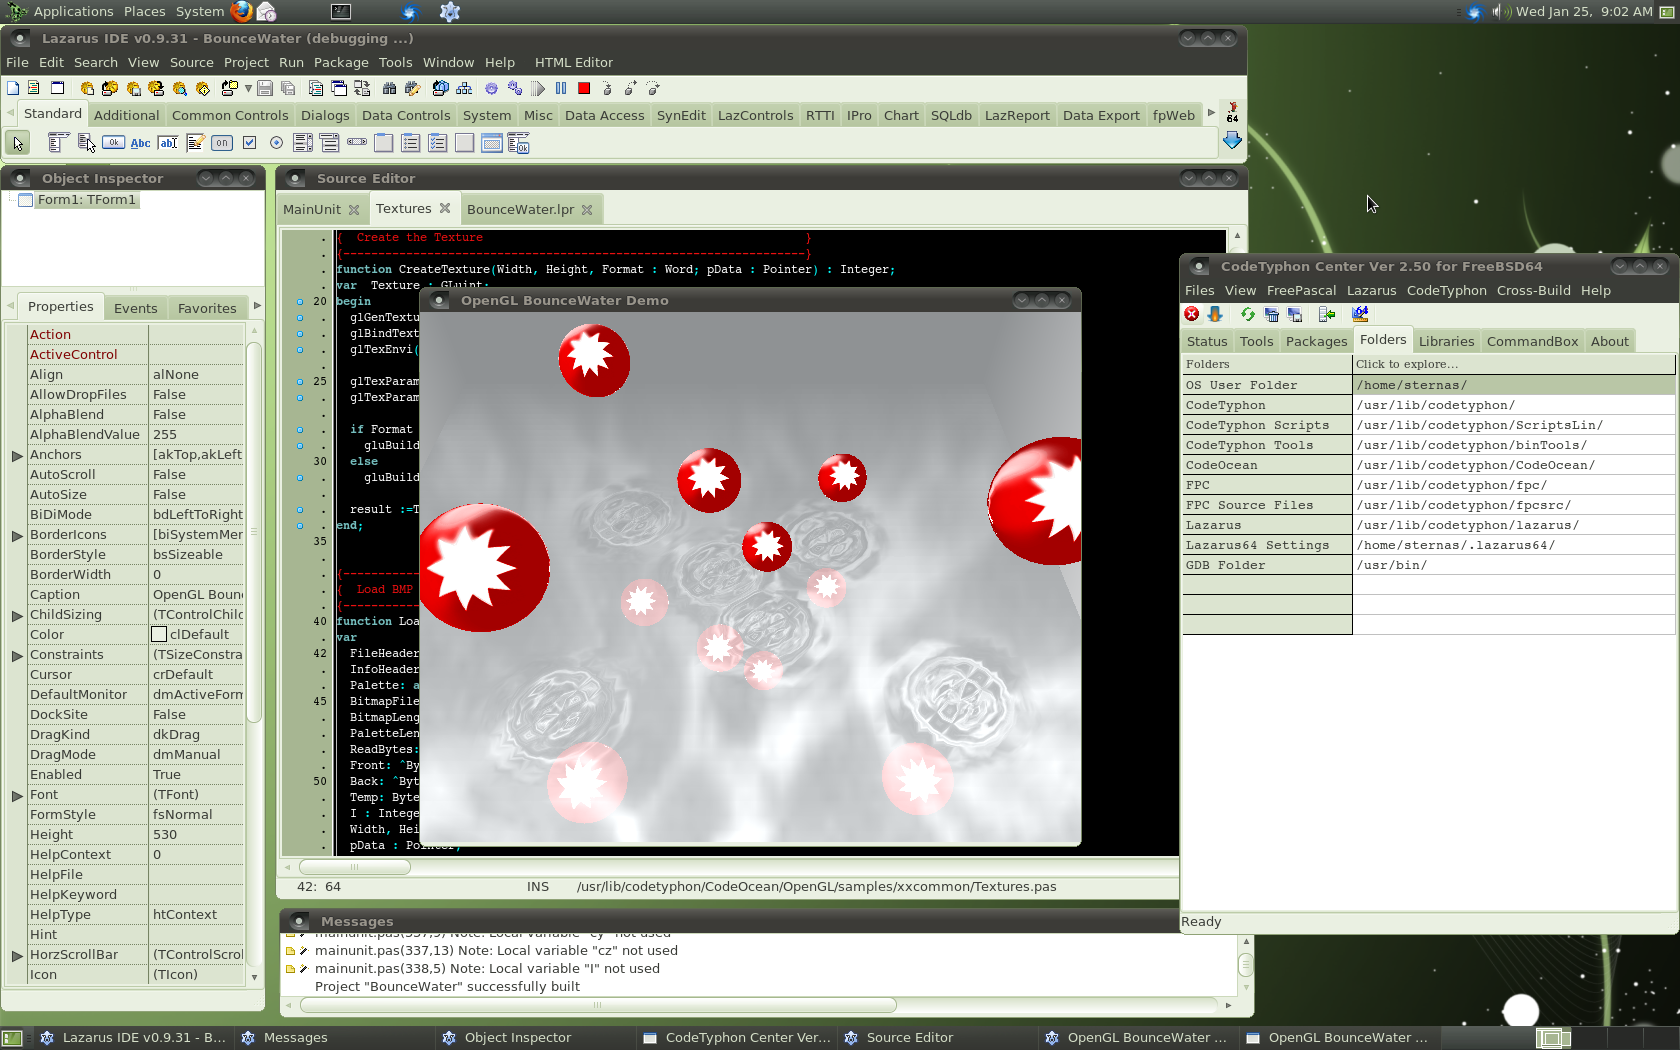1680x1050 pixels.
Task: Click the Run (play) debug icon
Action: pyautogui.click(x=538, y=88)
